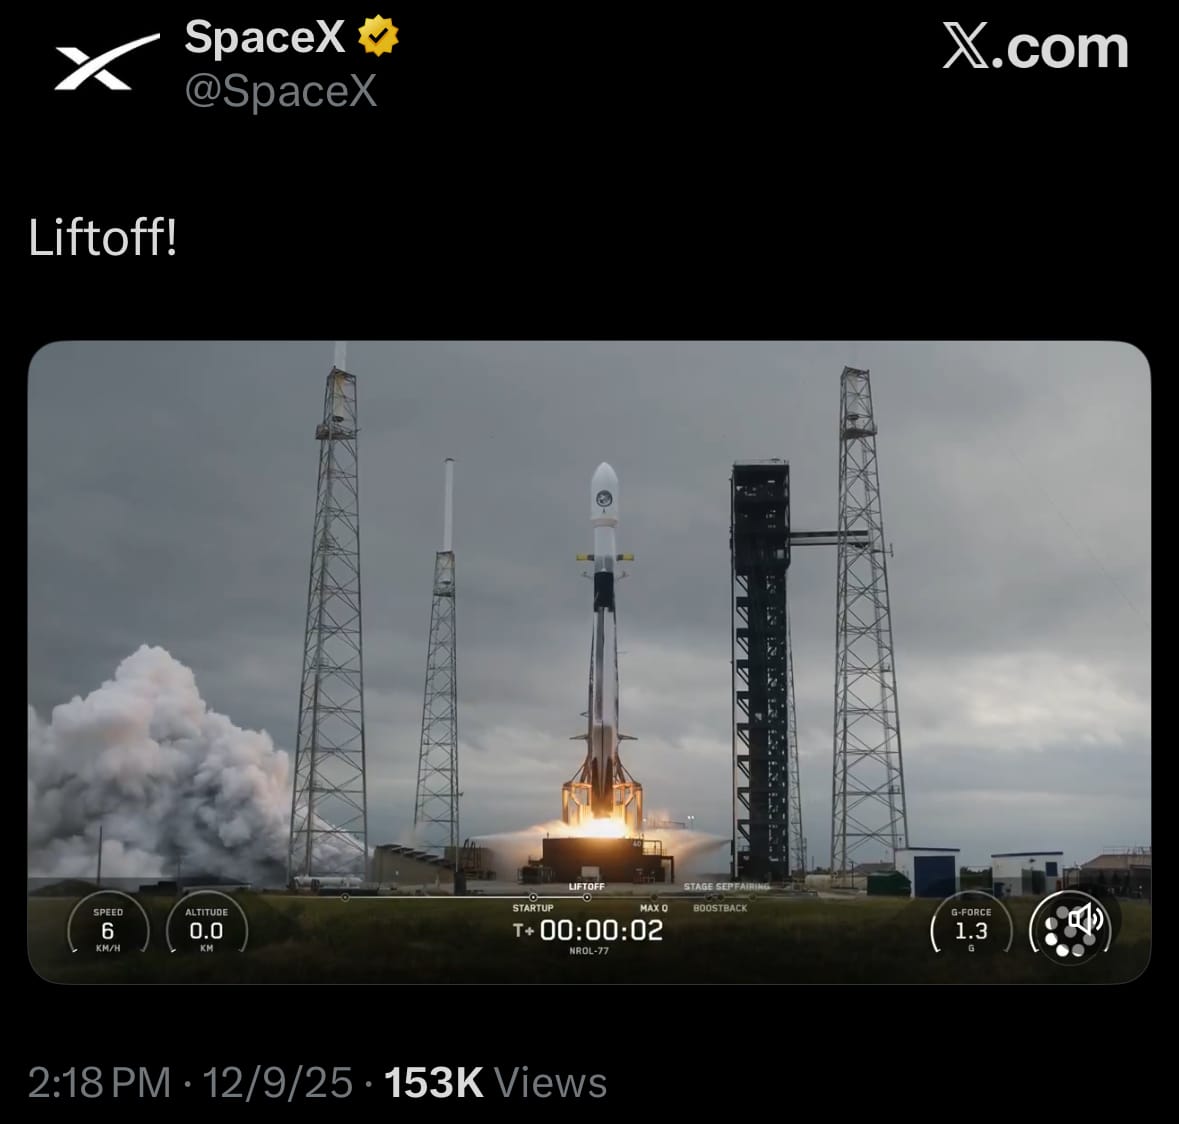
Task: Click the mission patch on the rocket fairing
Action: pos(604,498)
